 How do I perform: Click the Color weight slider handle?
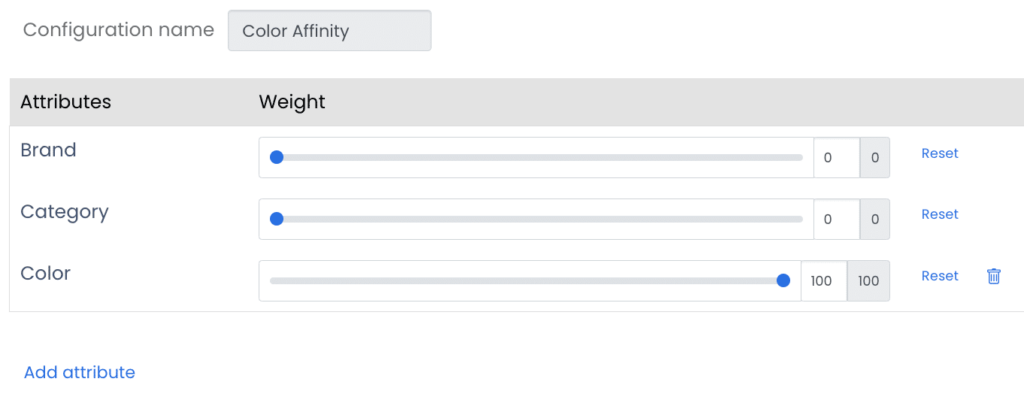(x=783, y=281)
